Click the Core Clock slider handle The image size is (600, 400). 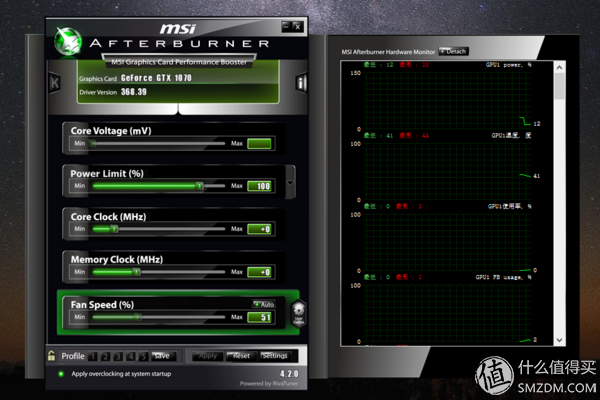coord(114,229)
